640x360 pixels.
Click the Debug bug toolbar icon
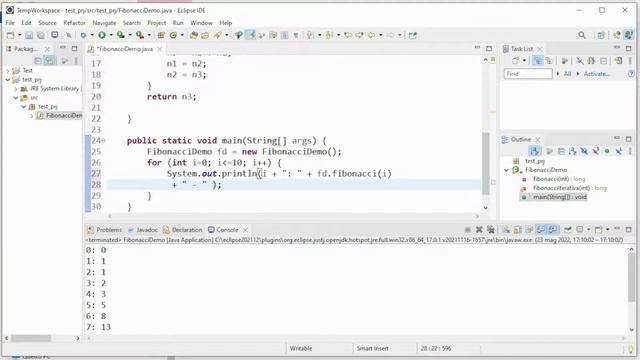[83, 36]
